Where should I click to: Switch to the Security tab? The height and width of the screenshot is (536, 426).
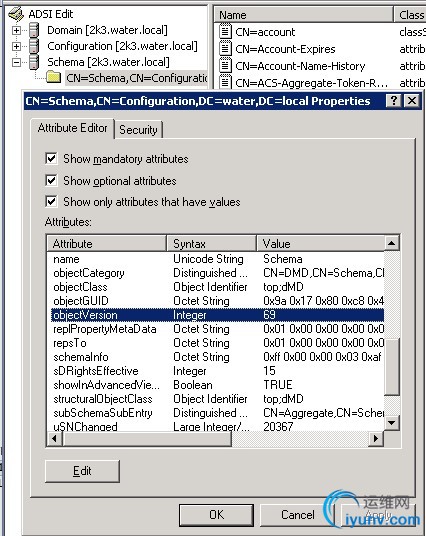pos(138,130)
